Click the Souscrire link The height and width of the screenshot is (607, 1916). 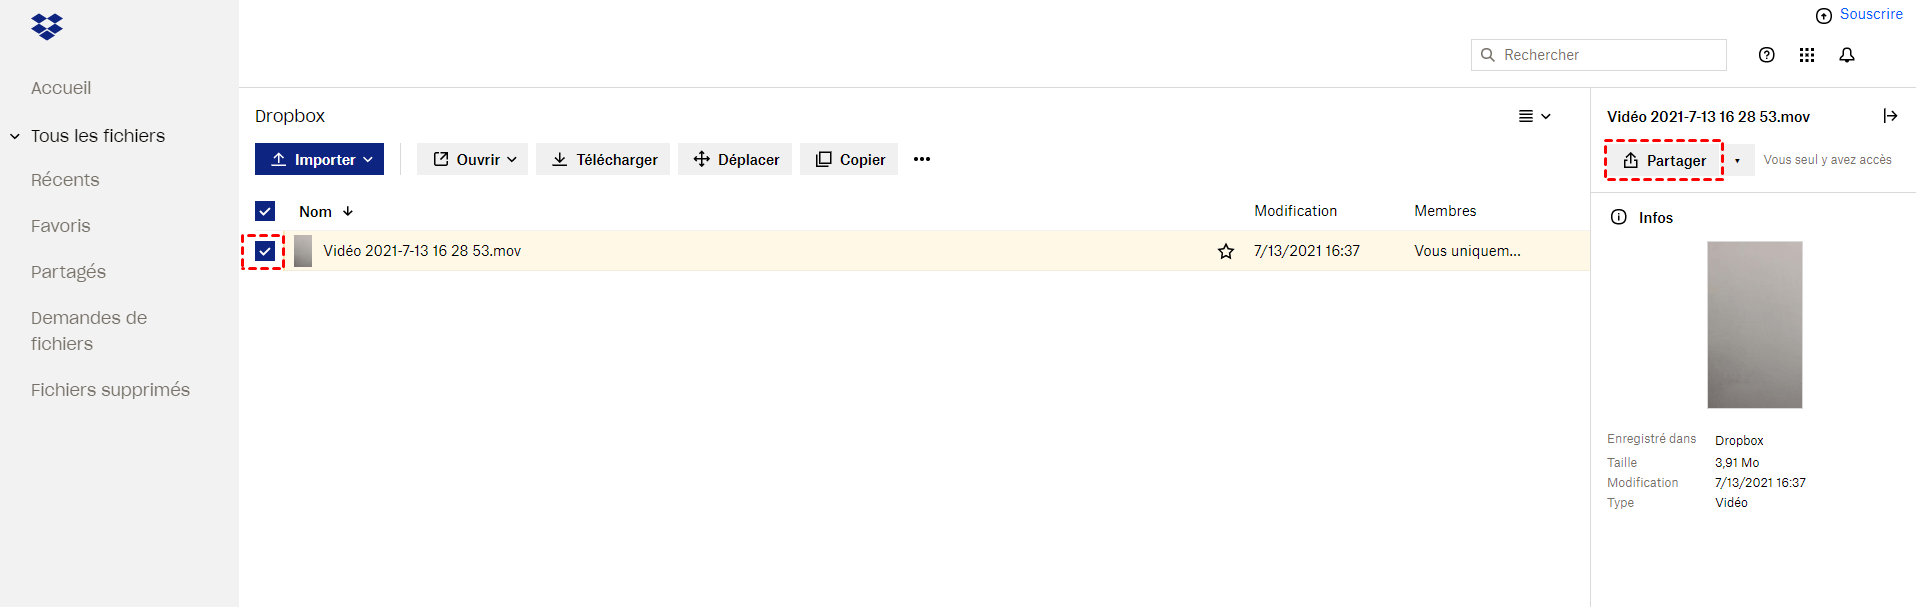click(1871, 14)
